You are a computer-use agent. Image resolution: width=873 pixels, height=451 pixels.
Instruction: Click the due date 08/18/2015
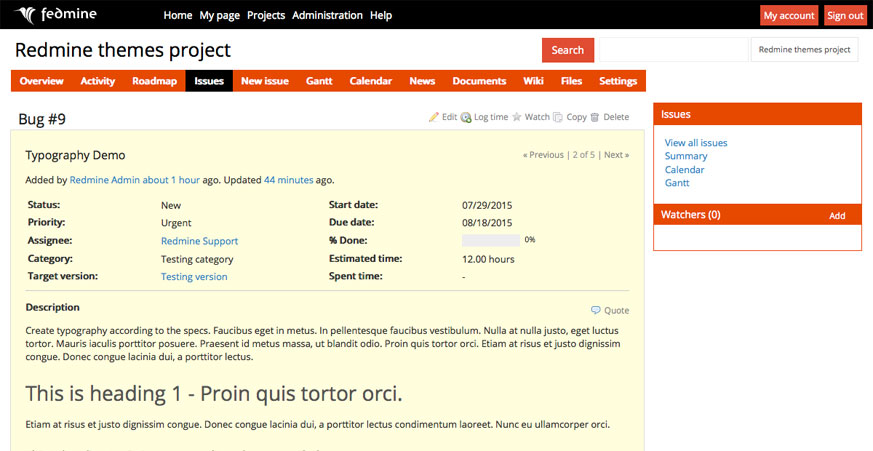coord(487,223)
